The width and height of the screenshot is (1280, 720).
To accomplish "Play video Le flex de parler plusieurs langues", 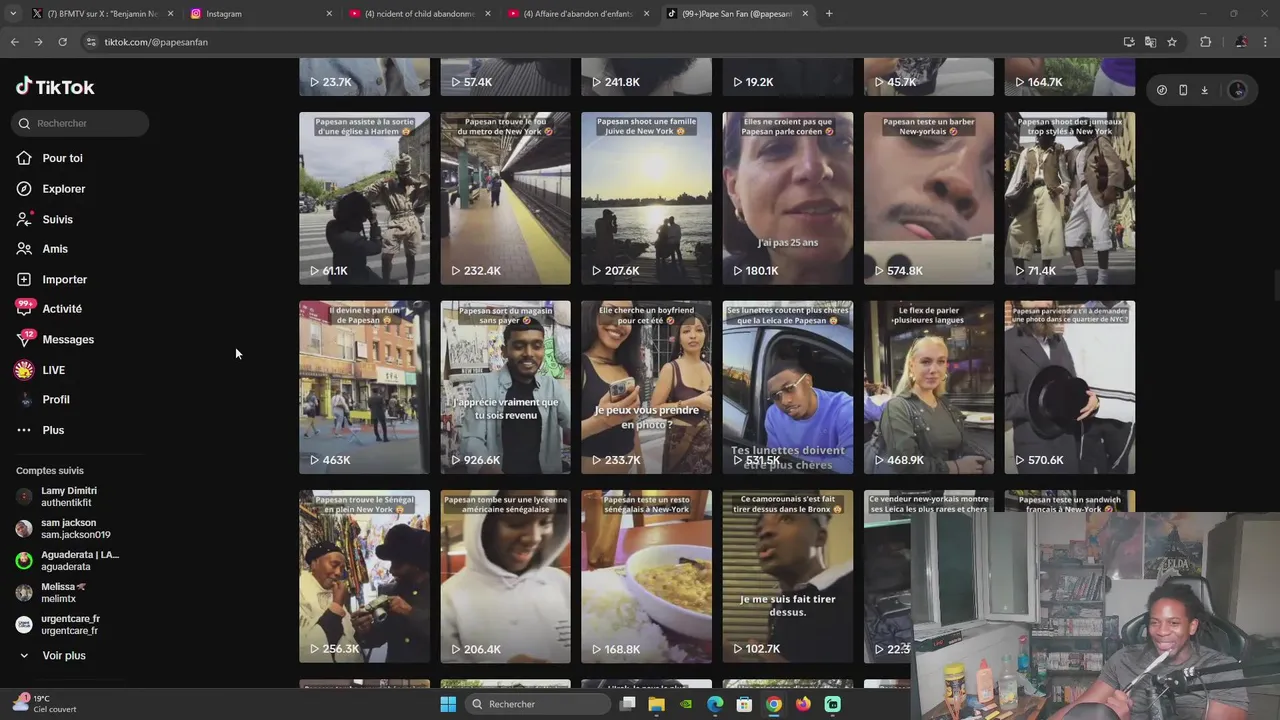I will 929,387.
